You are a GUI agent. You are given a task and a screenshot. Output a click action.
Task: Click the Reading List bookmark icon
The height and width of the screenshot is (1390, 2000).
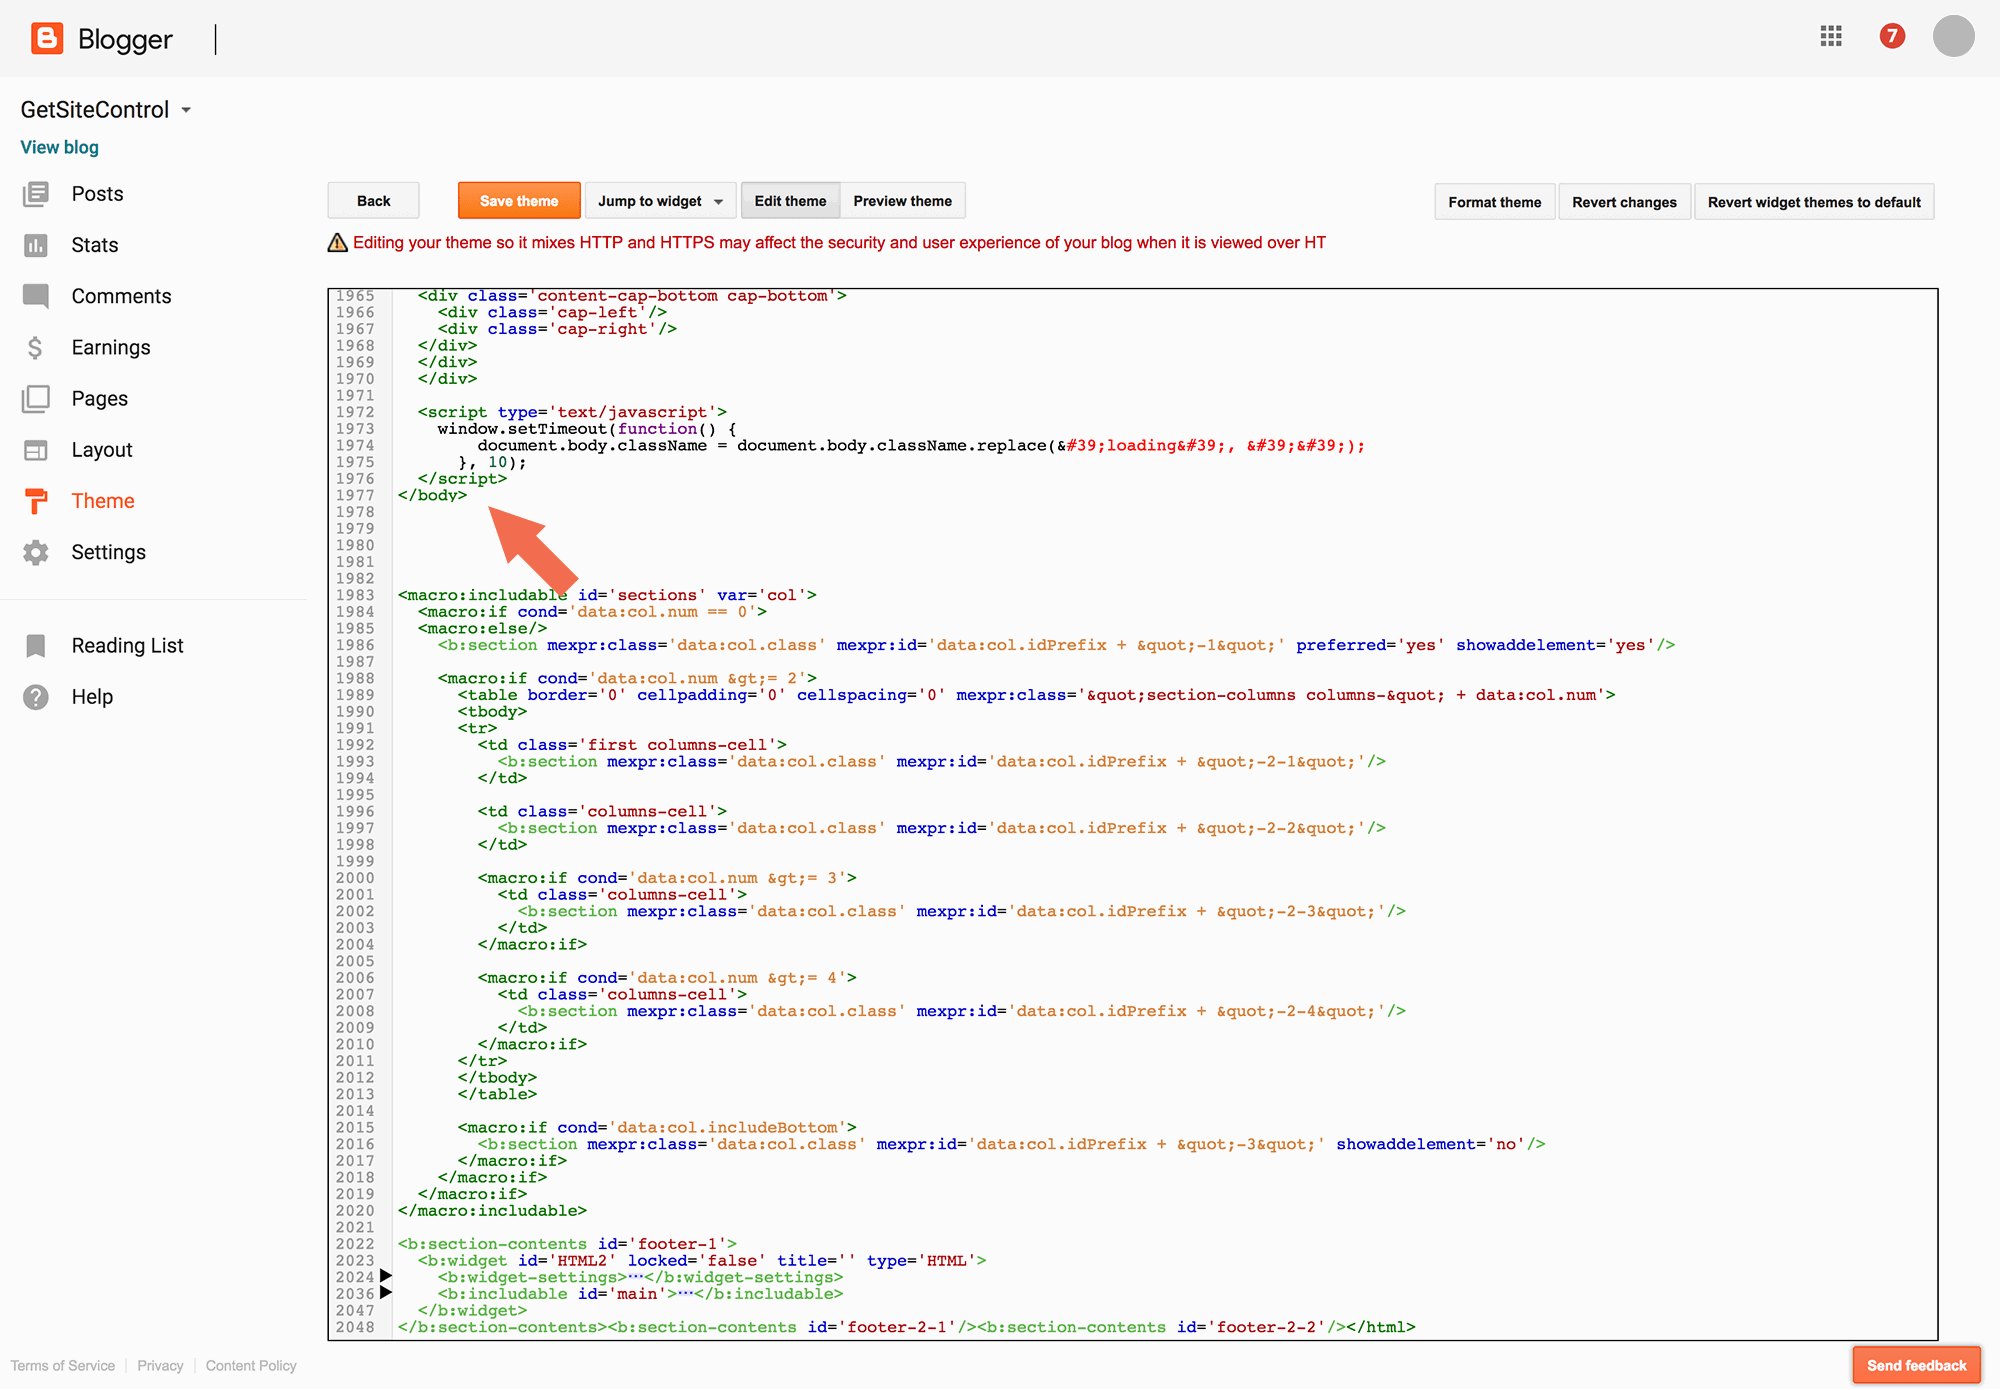tap(36, 646)
